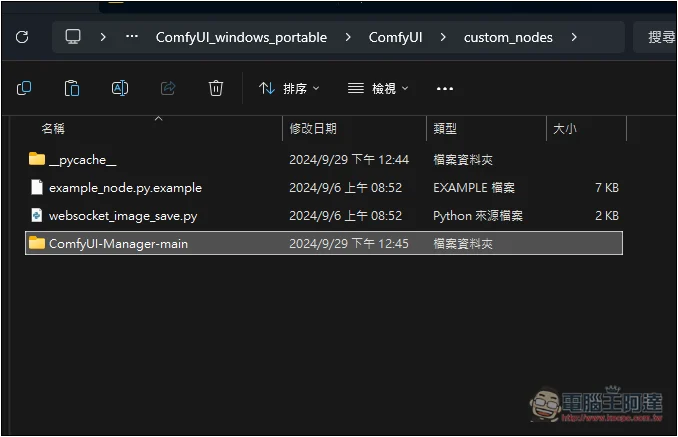Click the delete trash can icon

pos(215,88)
